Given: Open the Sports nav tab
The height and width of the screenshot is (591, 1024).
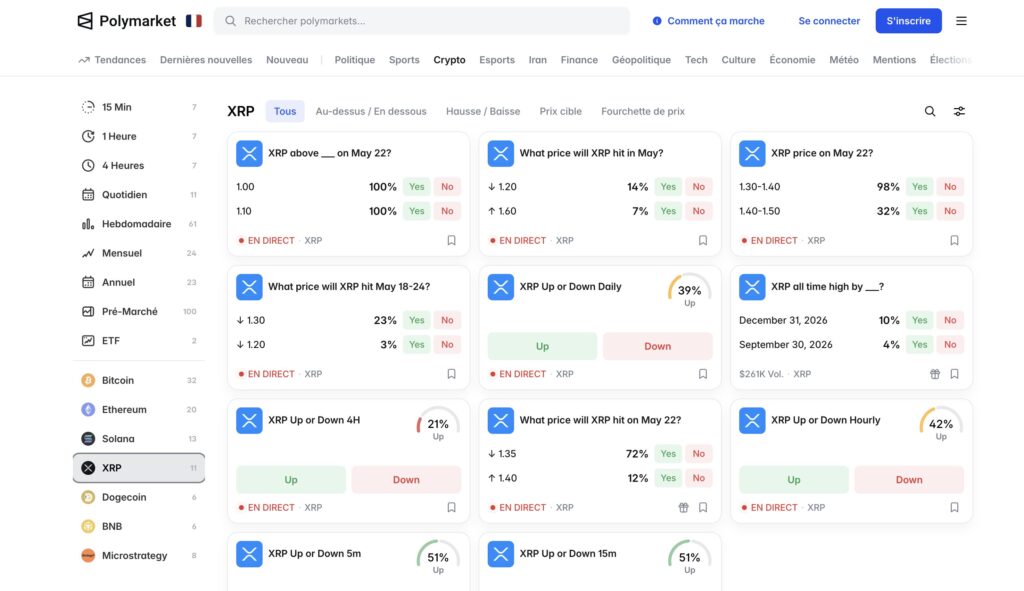Looking at the screenshot, I should (404, 59).
